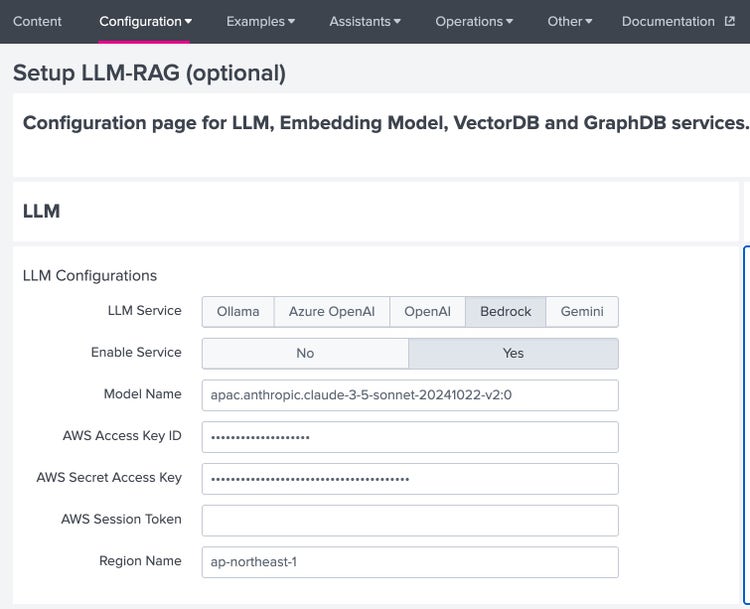Expand the Examples dropdown menu
This screenshot has width=750, height=609.
[x=260, y=21]
